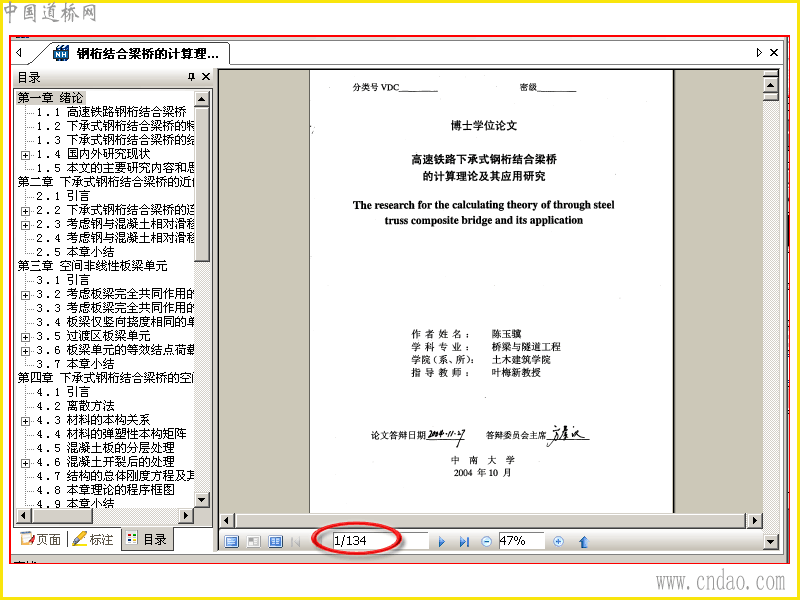Close the 目录 side panel
Viewport: 800px width, 600px height.
pos(206,77)
